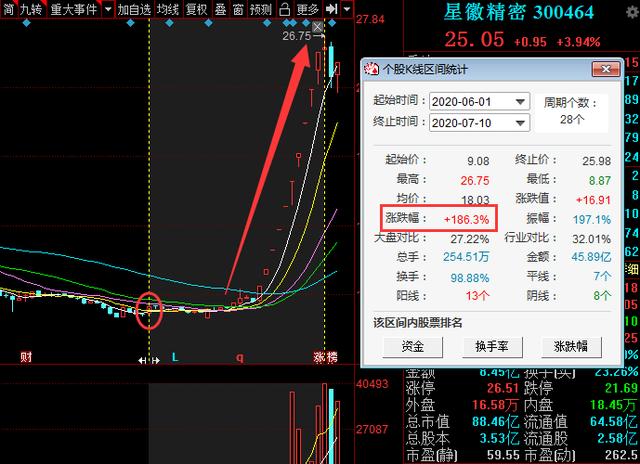The width and height of the screenshot is (640, 464).
Task: Click the 涨 tag at range end
Action: point(319,357)
